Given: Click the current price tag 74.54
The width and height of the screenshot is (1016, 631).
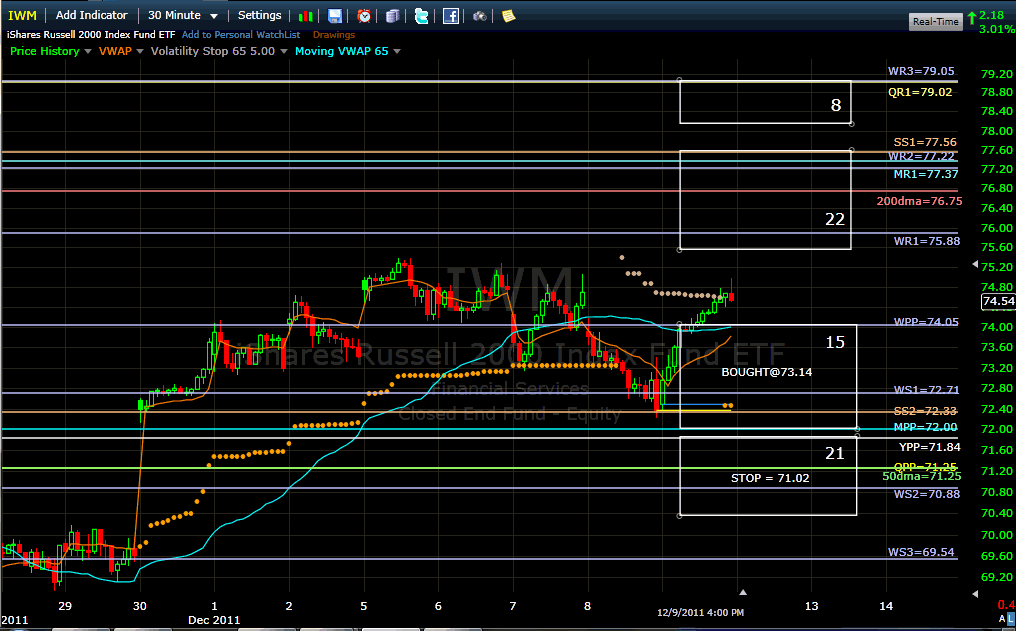Looking at the screenshot, I should [x=999, y=301].
